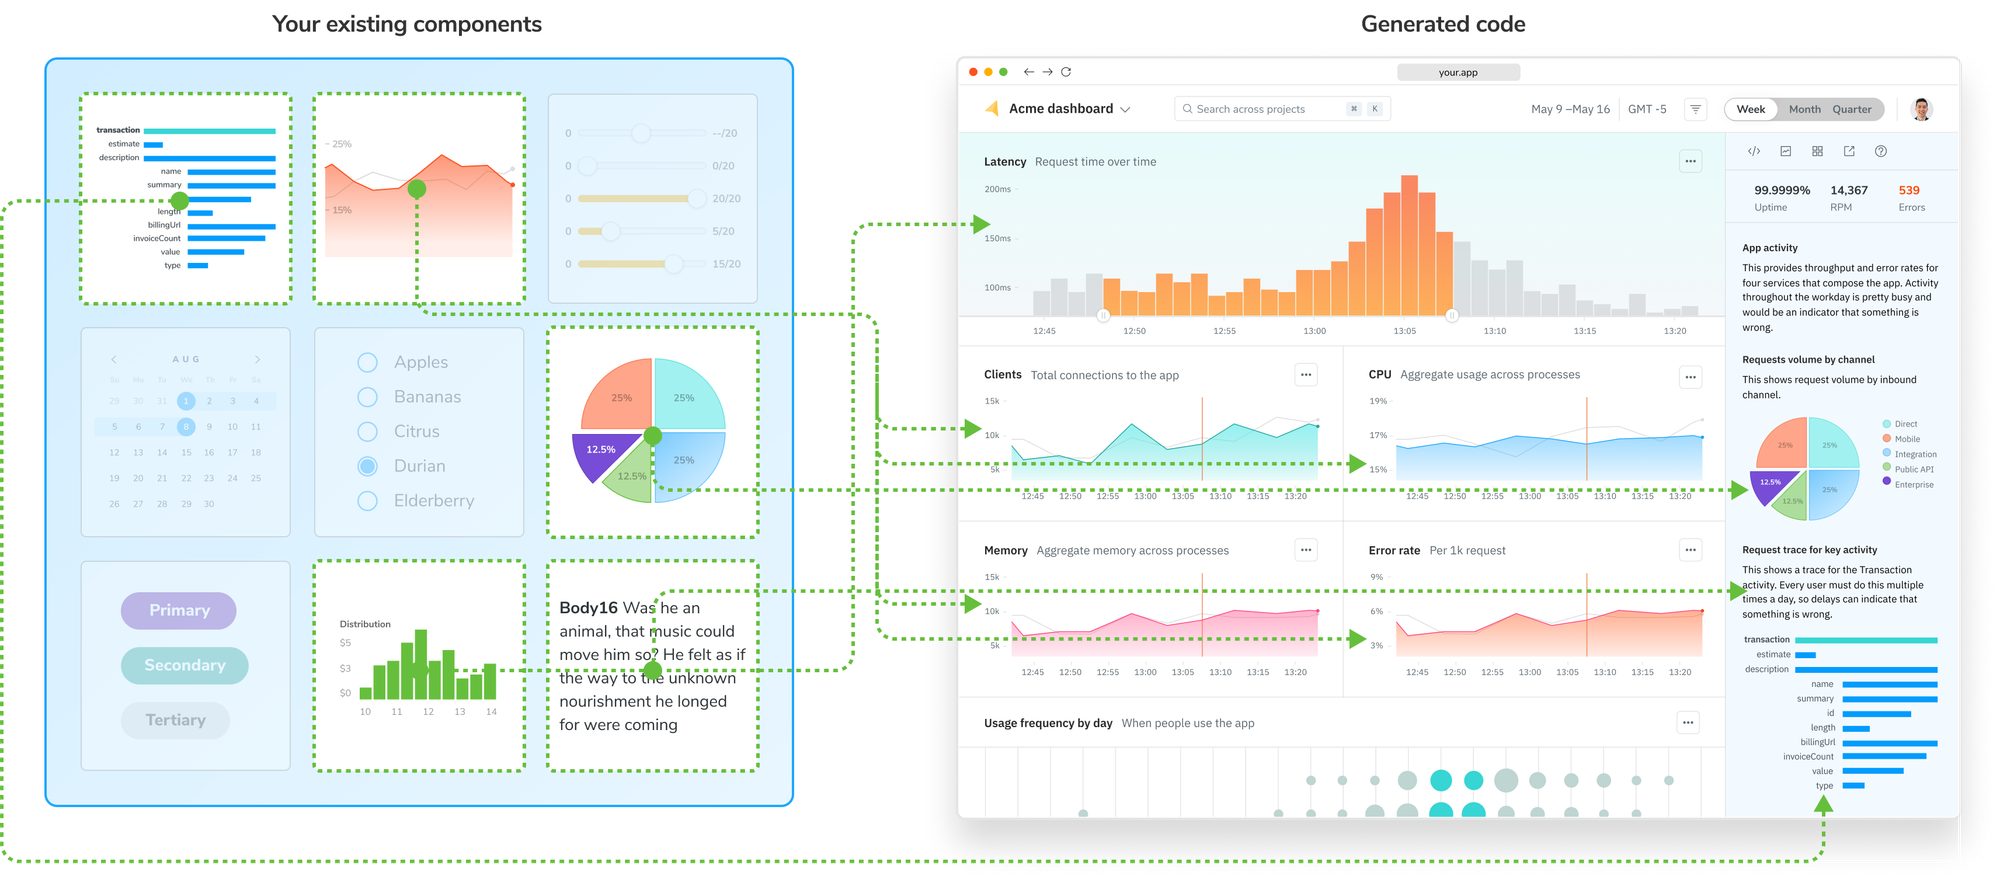Image resolution: width=2000 pixels, height=882 pixels.
Task: Click the Direct legend item
Action: pos(1900,424)
